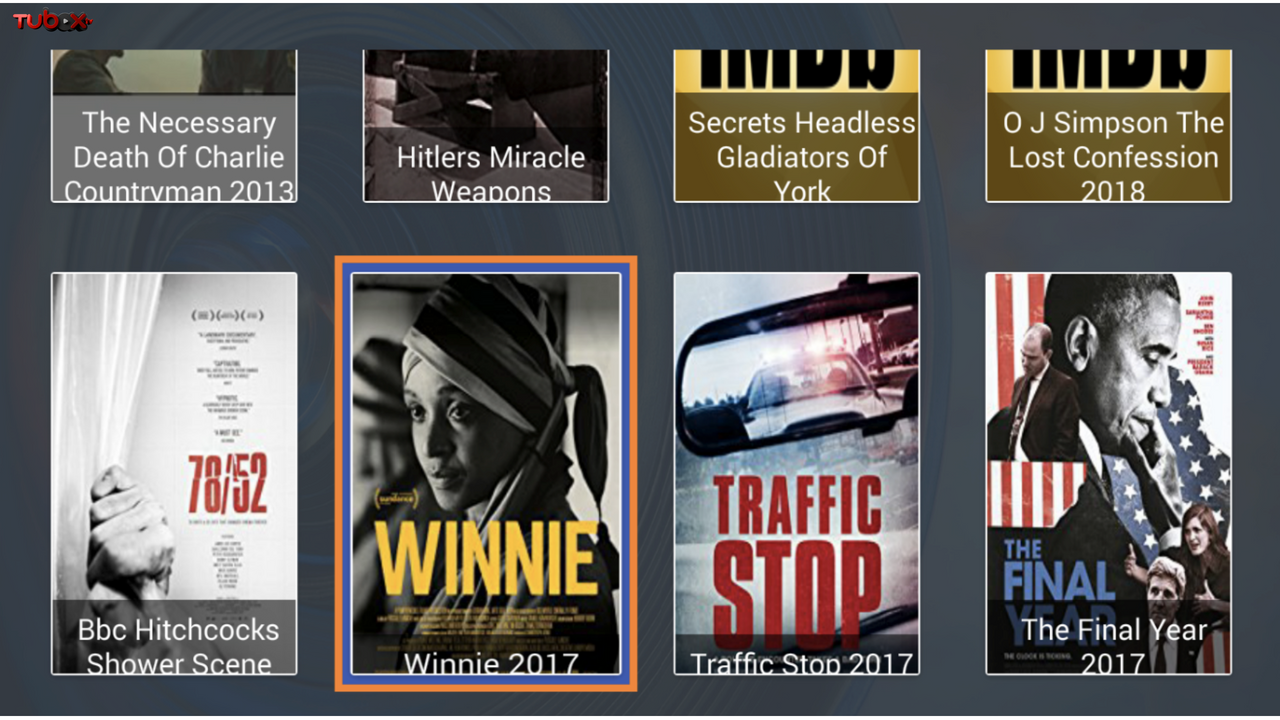Open the Winnie 2017 movie poster
The width and height of the screenshot is (1280, 720).
pyautogui.click(x=486, y=473)
